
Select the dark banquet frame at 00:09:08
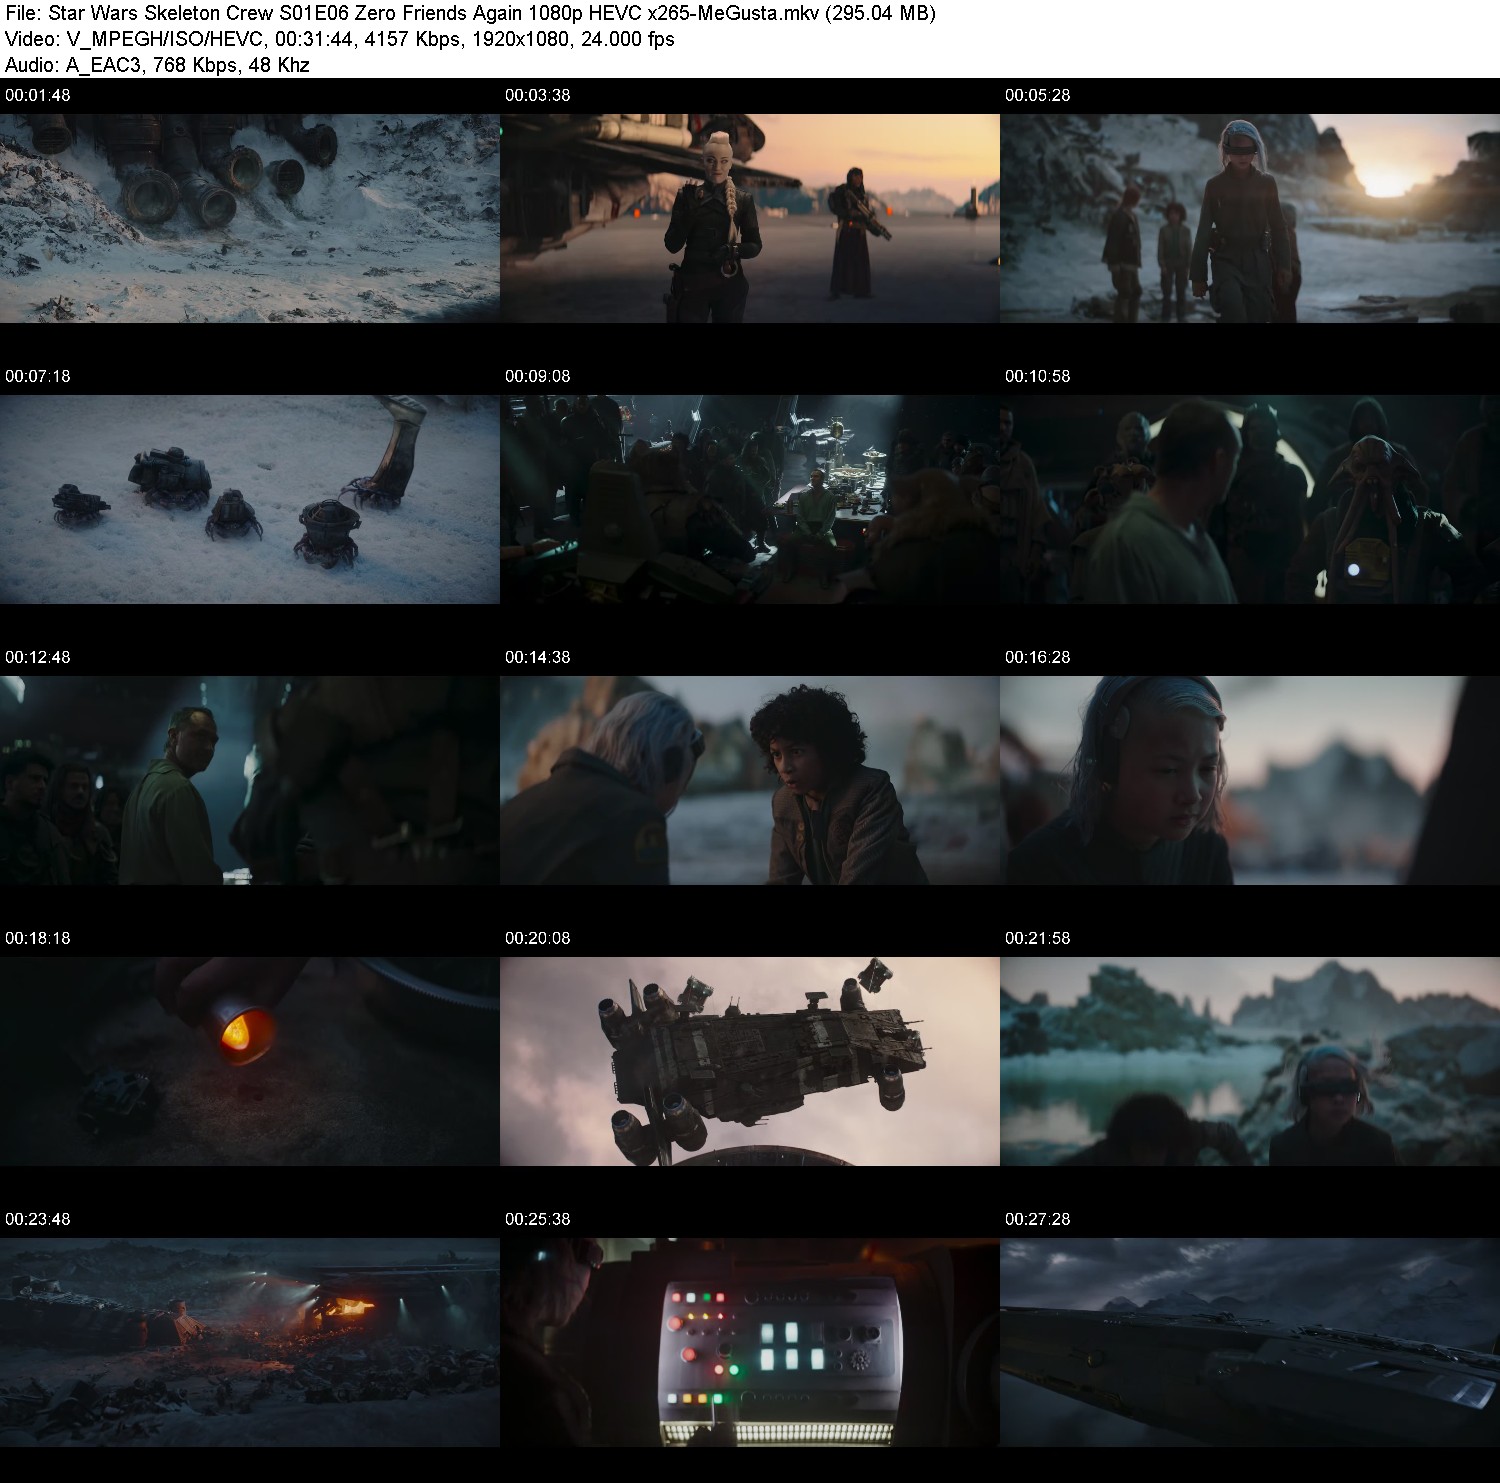coord(750,499)
